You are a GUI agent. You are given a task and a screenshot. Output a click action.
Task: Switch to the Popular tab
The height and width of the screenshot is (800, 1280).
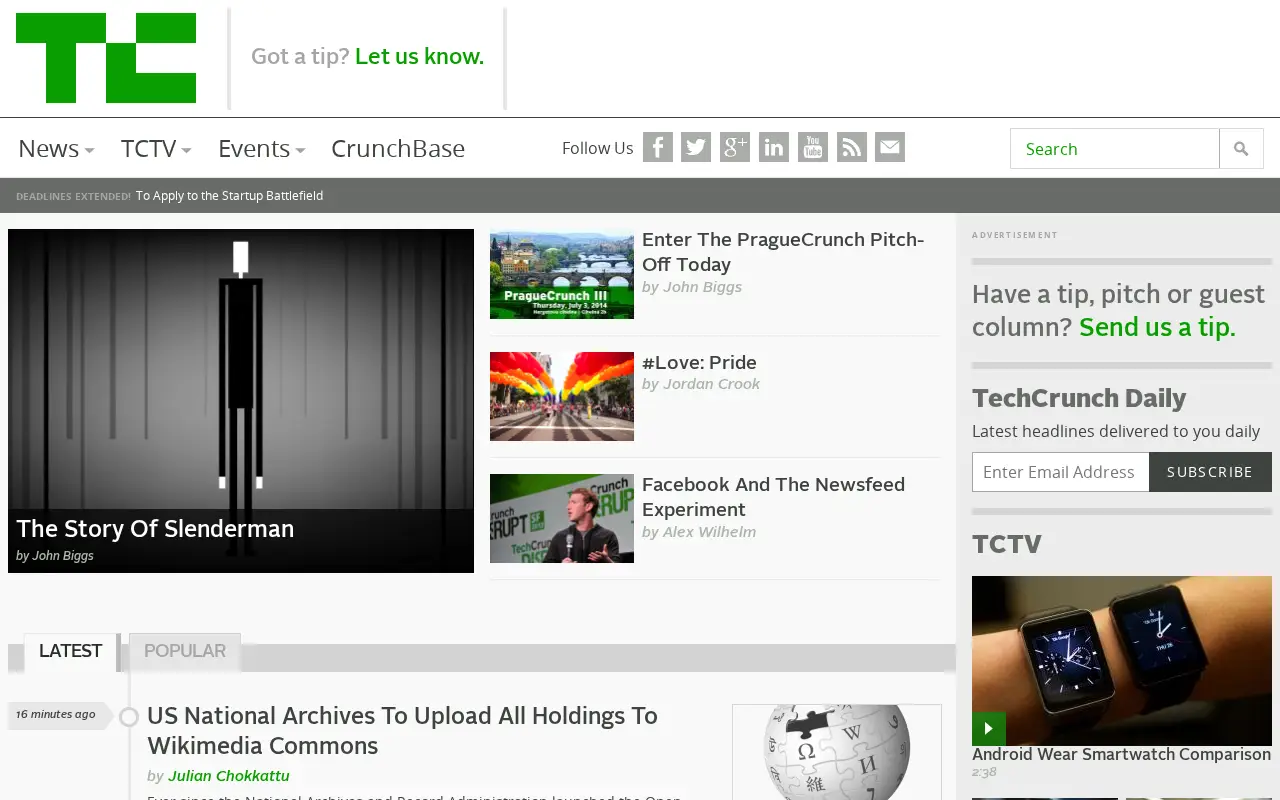pyautogui.click(x=185, y=651)
